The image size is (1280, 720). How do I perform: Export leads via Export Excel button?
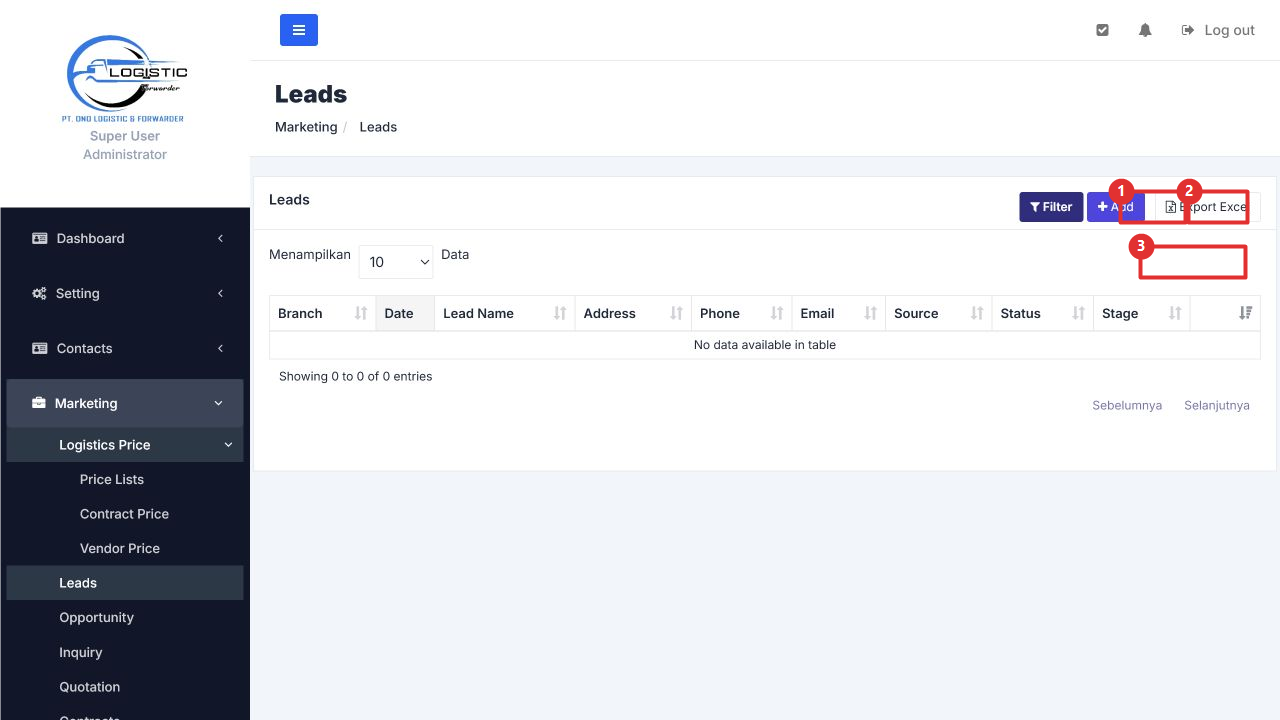click(1207, 207)
